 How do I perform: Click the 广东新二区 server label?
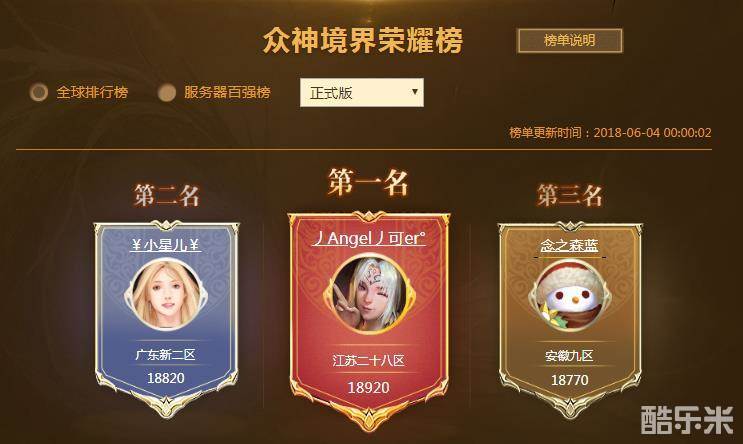tap(165, 354)
